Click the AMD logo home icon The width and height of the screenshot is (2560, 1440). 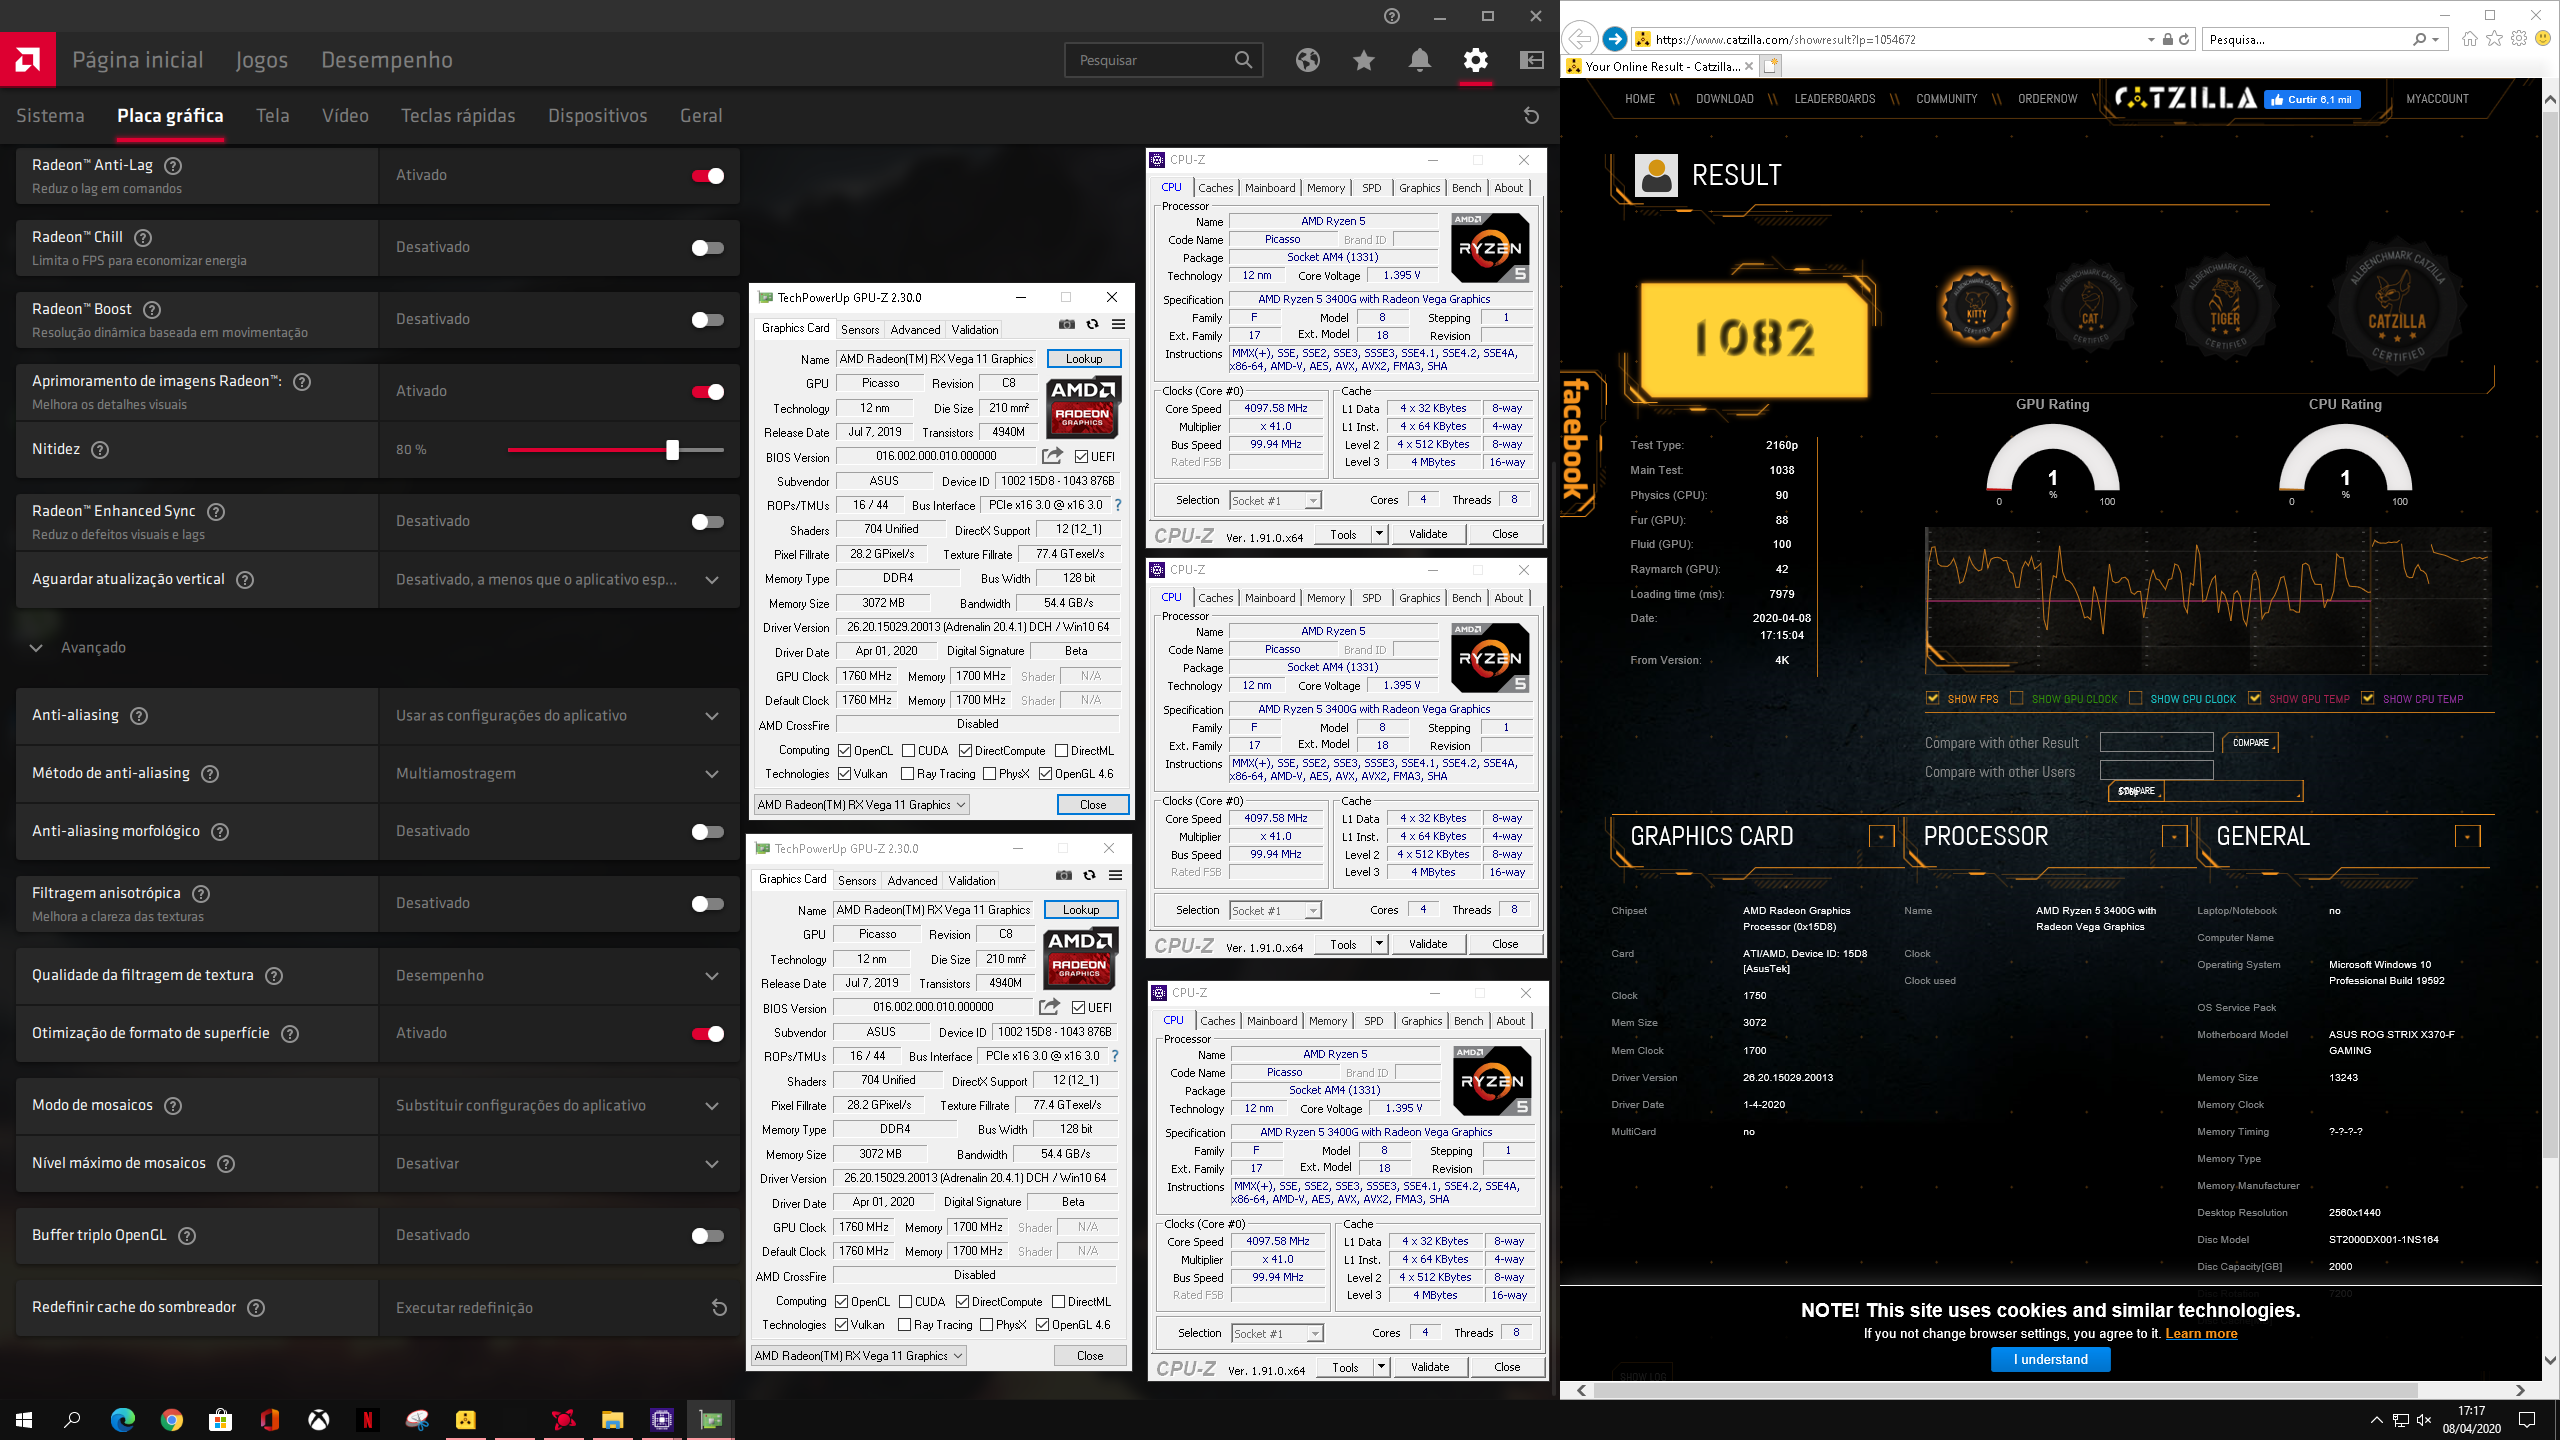point(28,60)
